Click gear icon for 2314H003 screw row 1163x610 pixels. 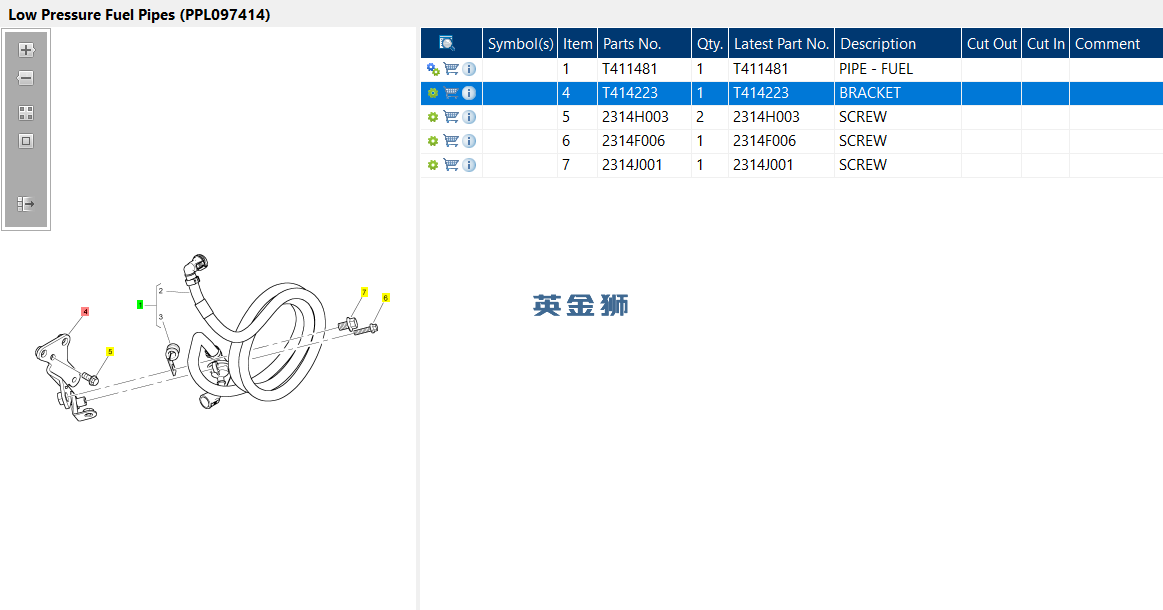pyautogui.click(x=433, y=117)
